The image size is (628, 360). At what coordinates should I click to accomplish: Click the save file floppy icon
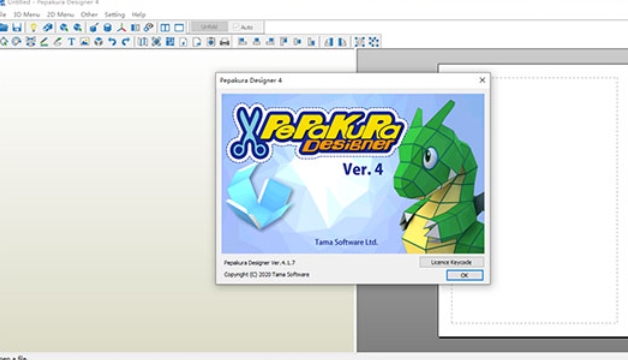(x=17, y=28)
